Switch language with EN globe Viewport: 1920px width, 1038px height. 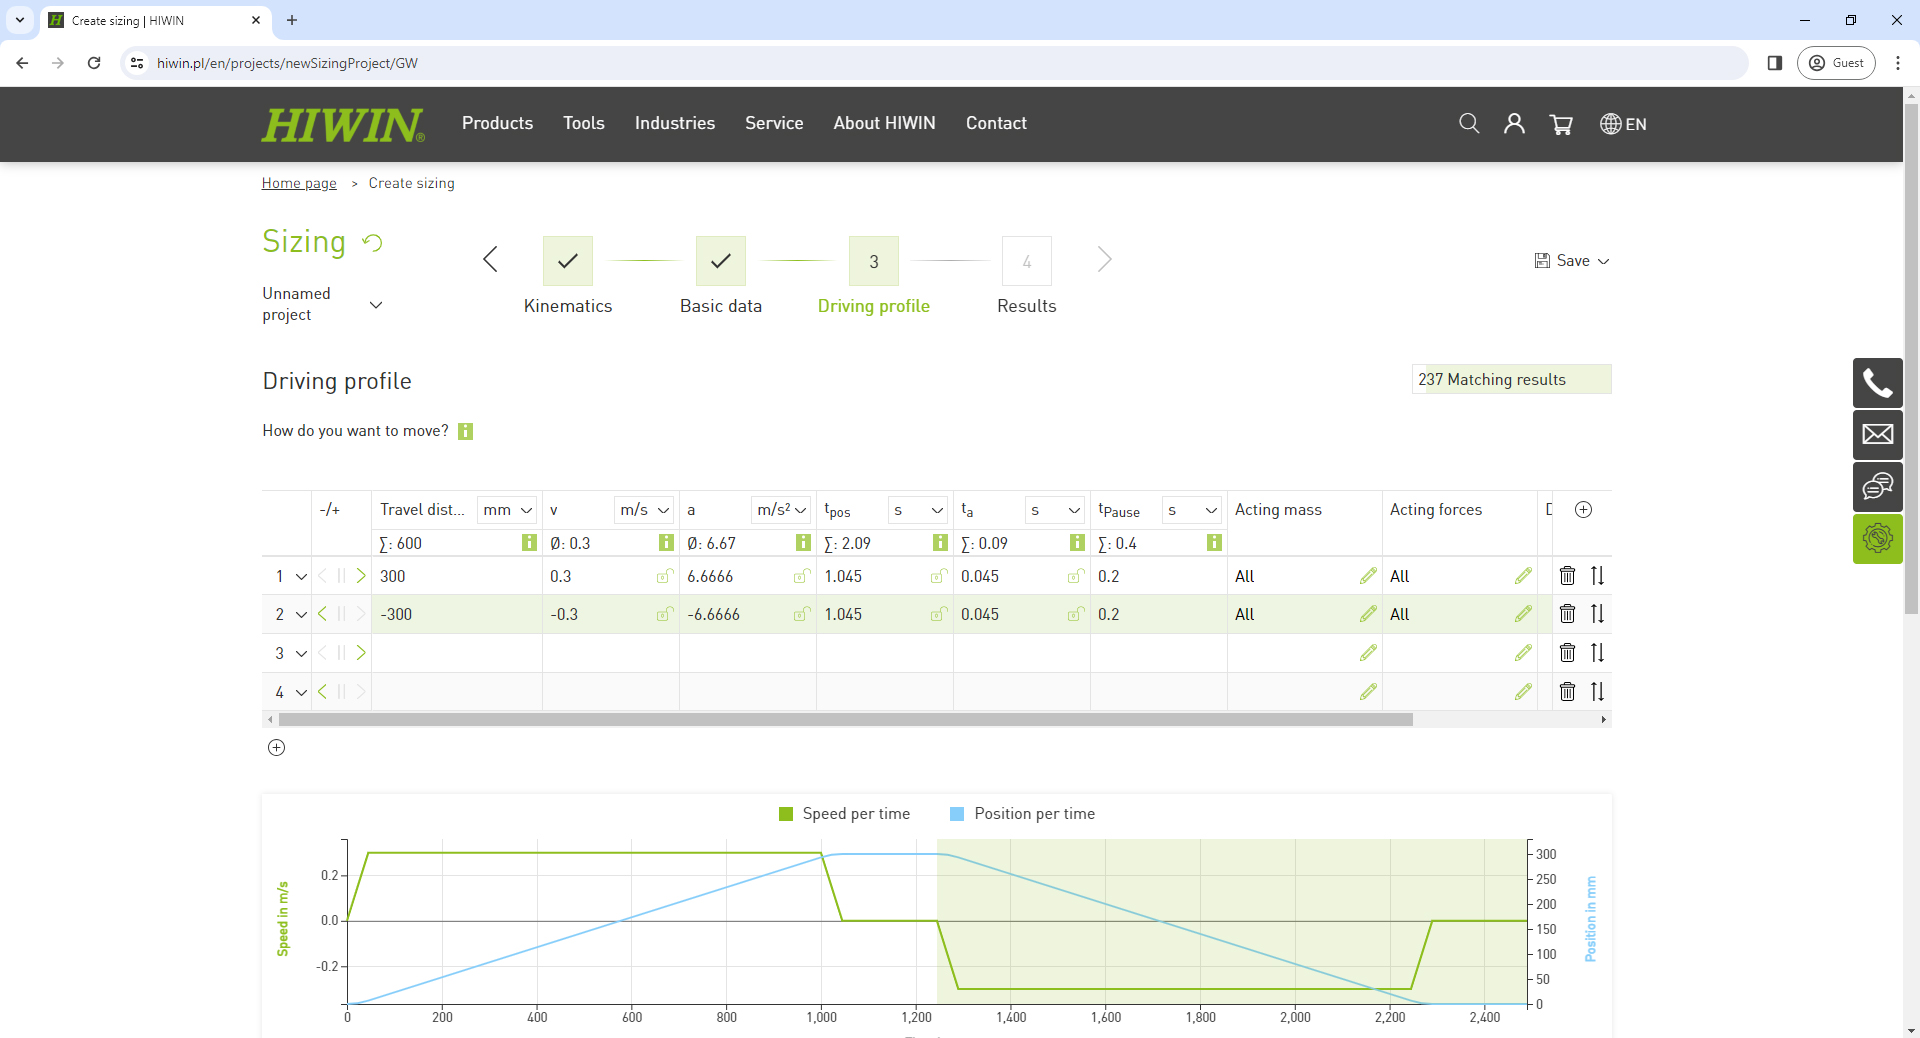click(x=1623, y=124)
